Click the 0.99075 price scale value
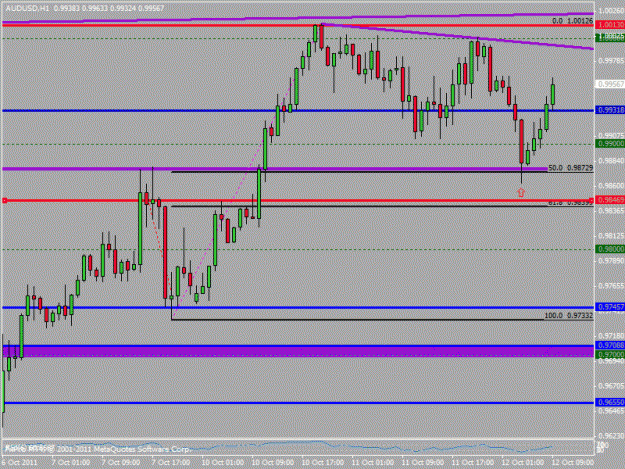625x469 pixels. [x=611, y=135]
